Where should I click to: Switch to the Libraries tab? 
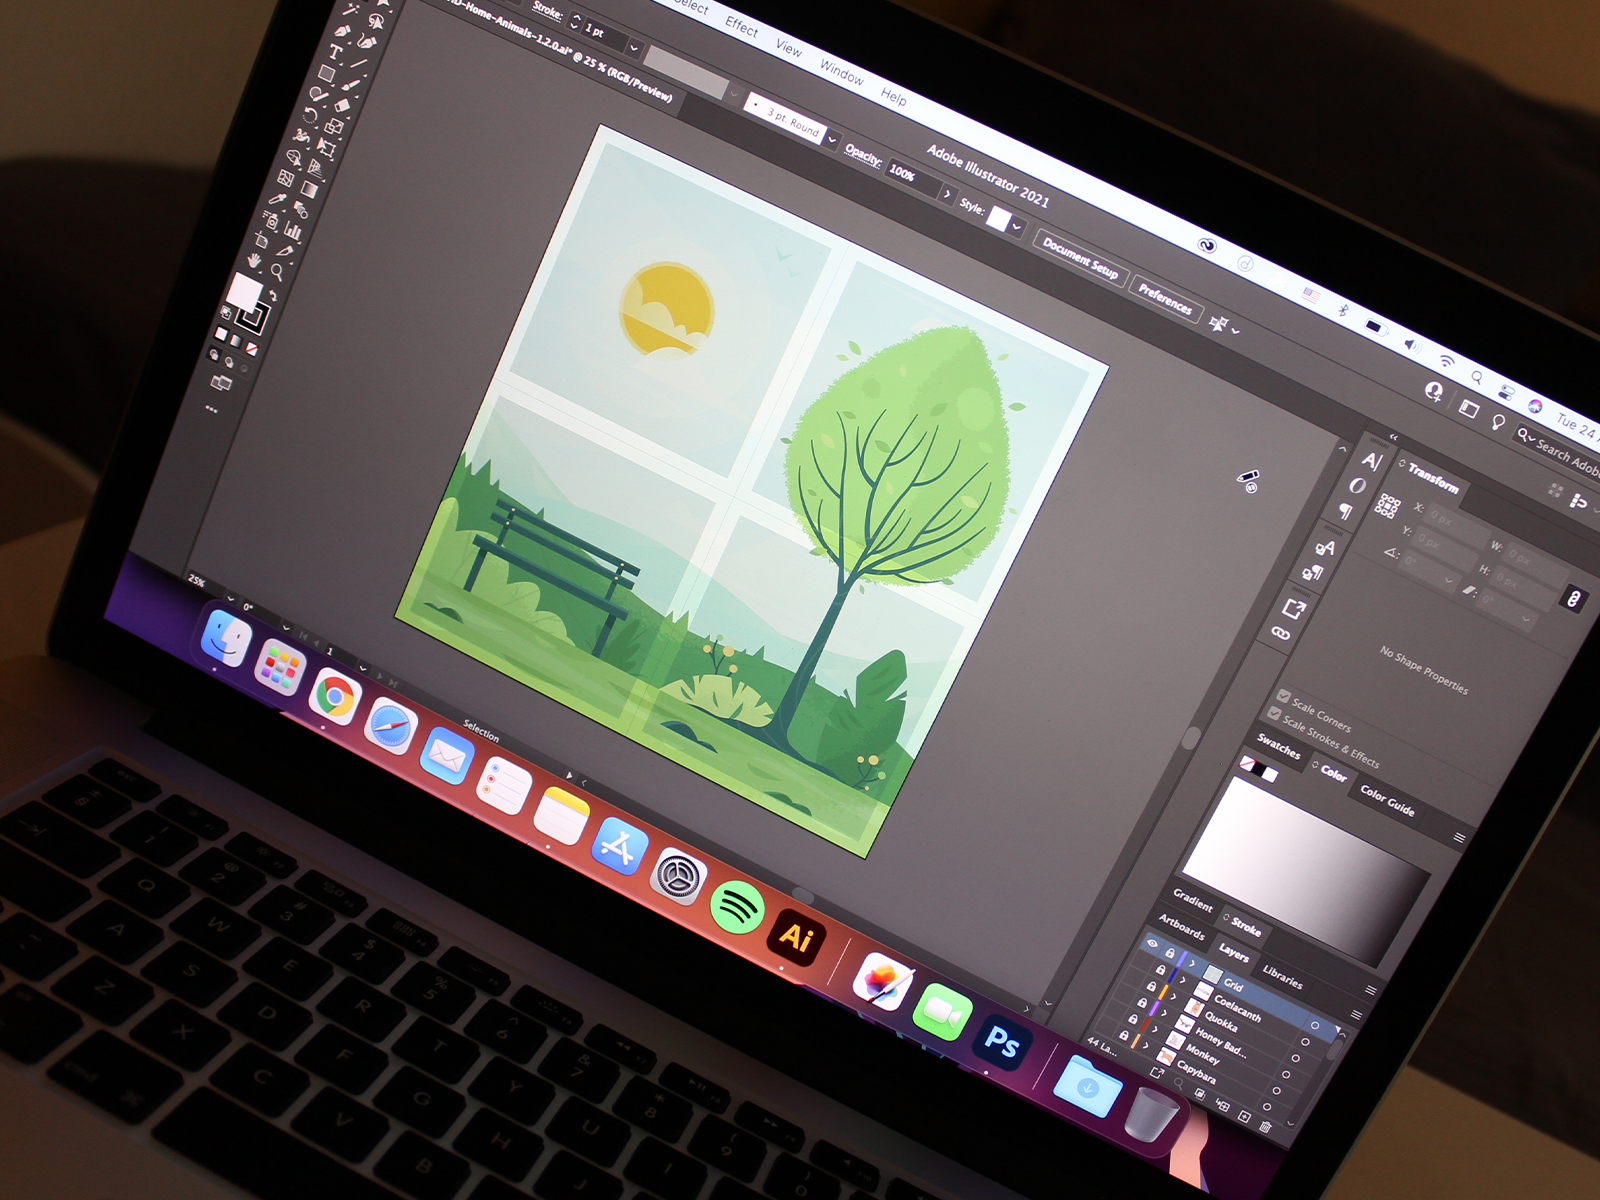[1283, 978]
